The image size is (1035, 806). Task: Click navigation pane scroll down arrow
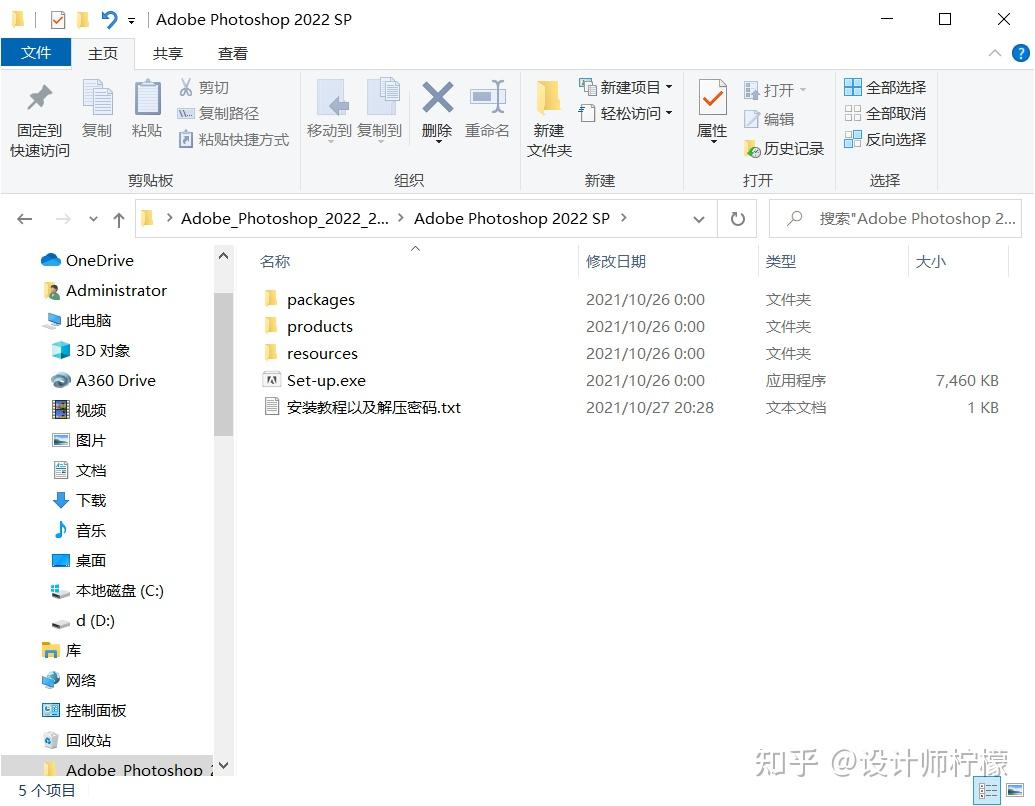point(223,765)
